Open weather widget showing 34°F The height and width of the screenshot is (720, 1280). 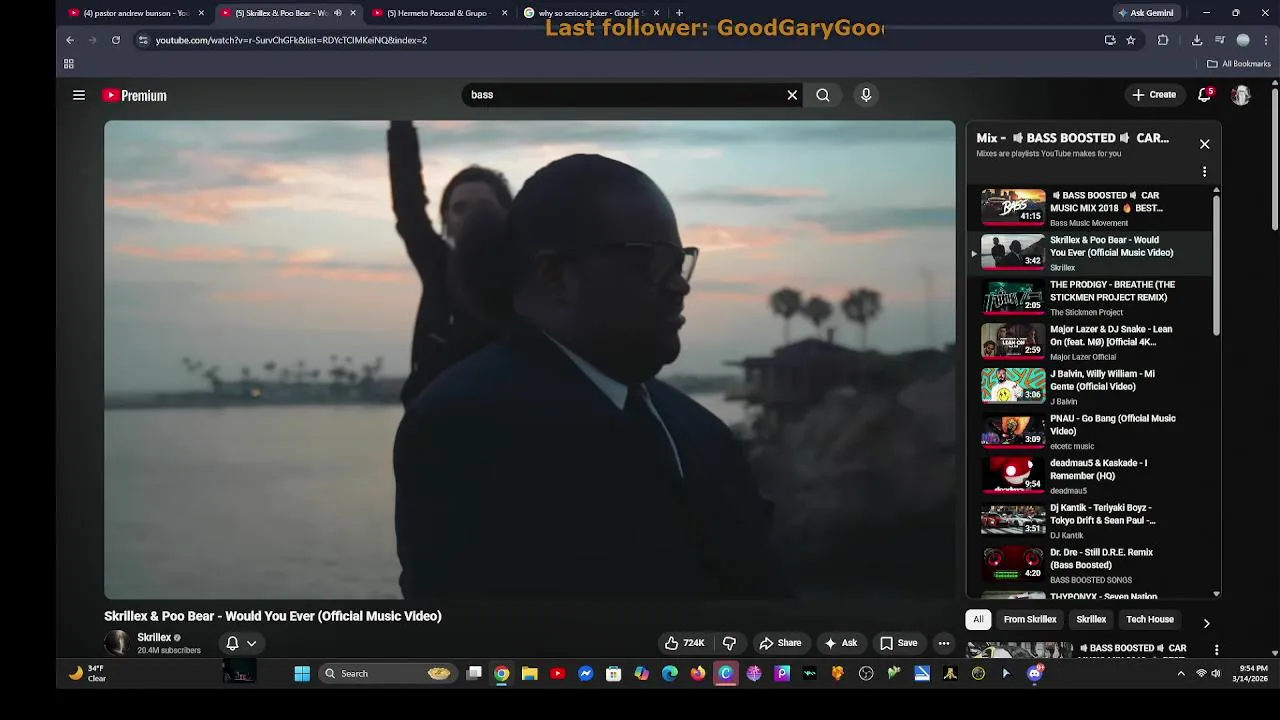(x=86, y=674)
